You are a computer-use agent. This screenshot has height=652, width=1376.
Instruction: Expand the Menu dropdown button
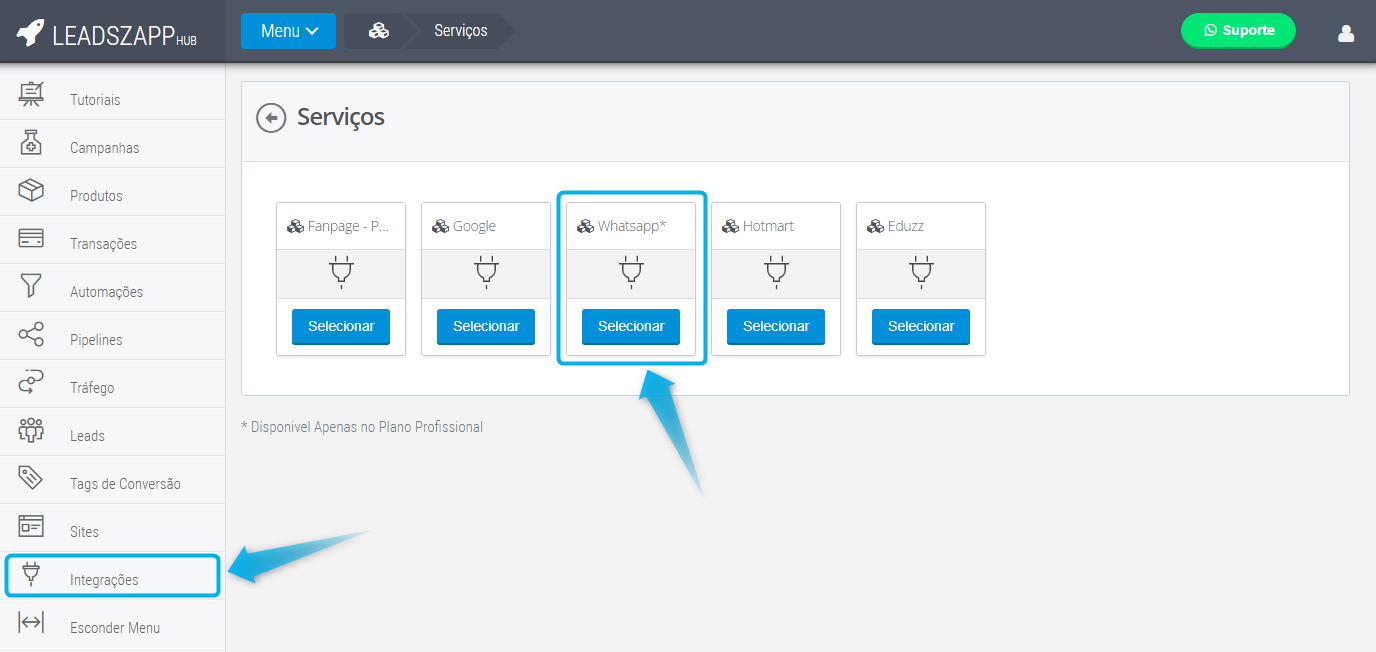click(288, 31)
